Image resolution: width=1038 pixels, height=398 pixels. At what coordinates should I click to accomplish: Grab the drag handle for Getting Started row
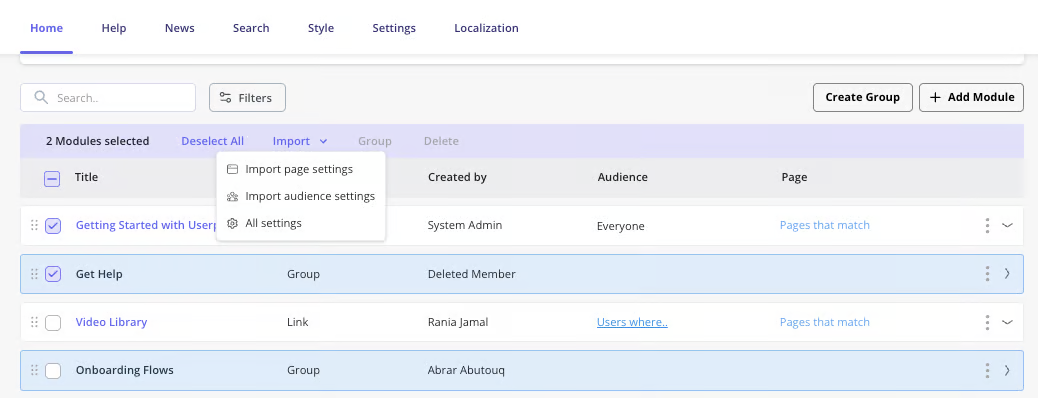(34, 225)
